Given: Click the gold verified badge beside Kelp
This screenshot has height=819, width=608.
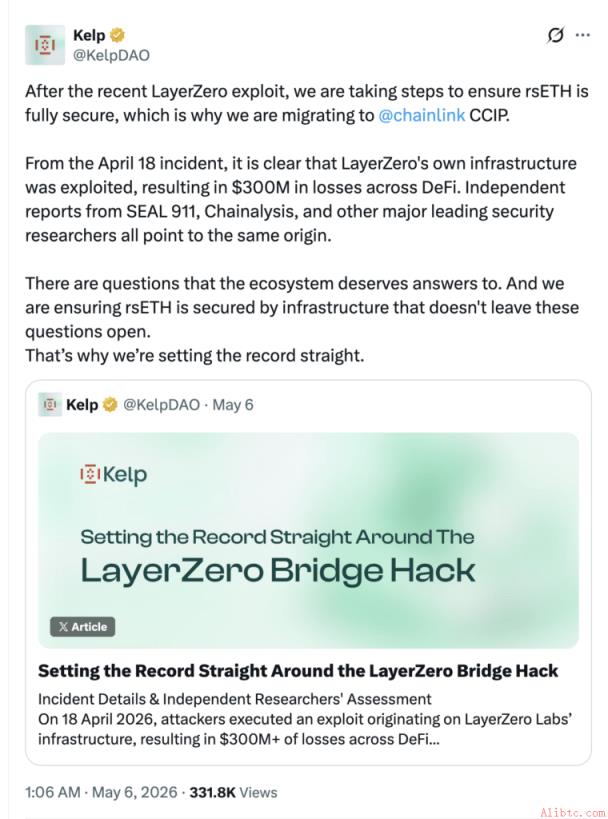Looking at the screenshot, I should tap(117, 36).
